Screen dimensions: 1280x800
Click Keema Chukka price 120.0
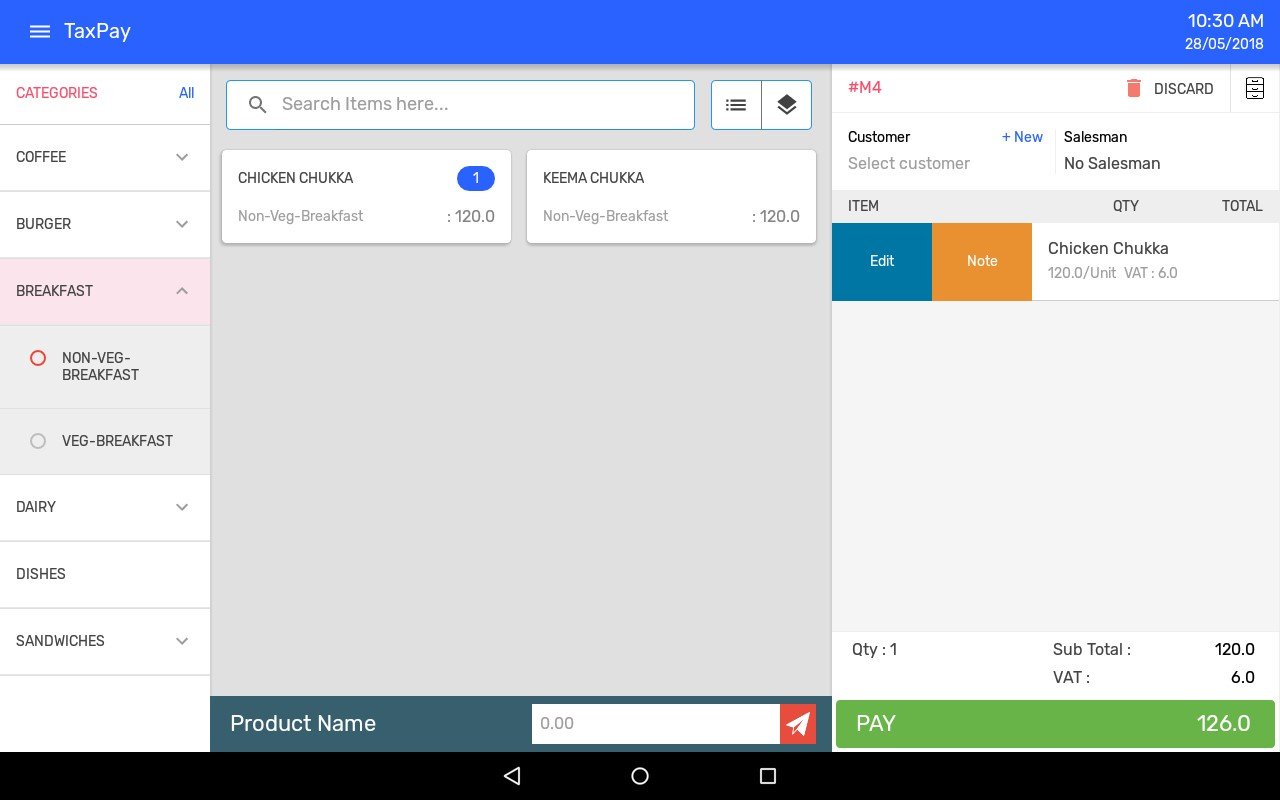click(x=776, y=216)
